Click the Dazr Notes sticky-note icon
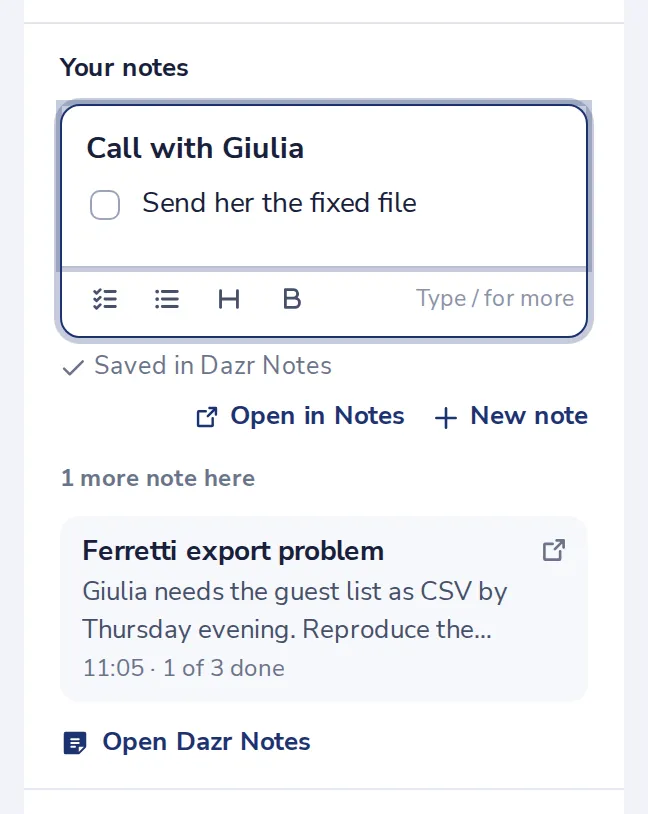This screenshot has height=814, width=648. [x=75, y=742]
